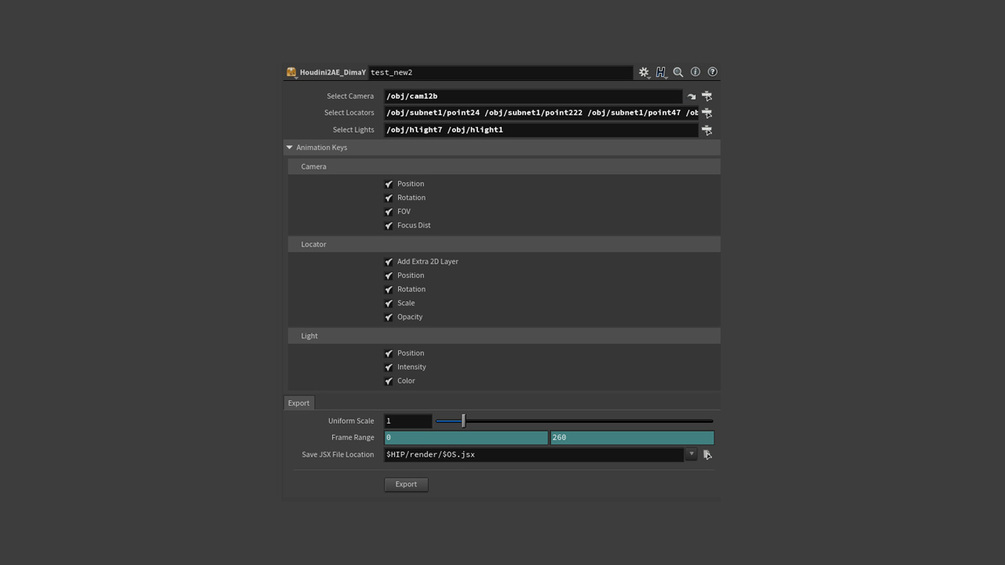Click the Camera section header
Screen dimensions: 1005x565
coord(504,167)
